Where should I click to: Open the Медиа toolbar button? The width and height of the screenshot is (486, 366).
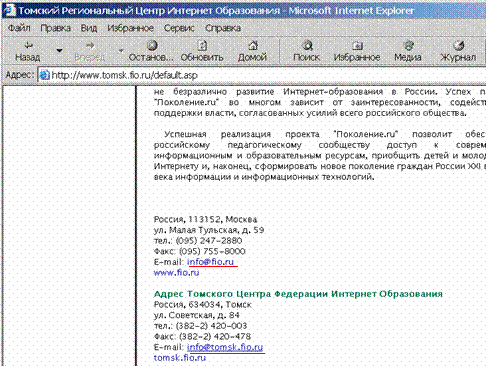tap(408, 51)
